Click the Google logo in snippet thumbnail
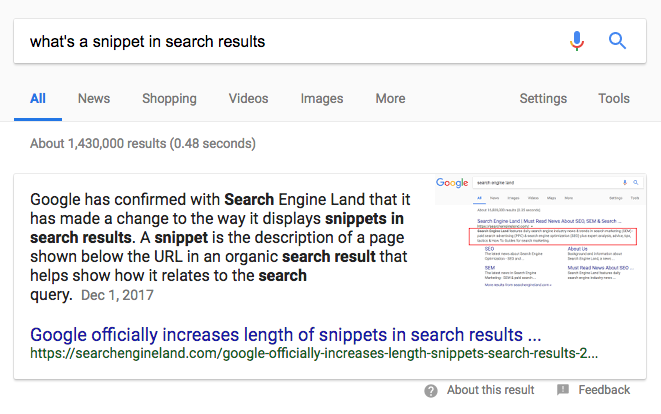 point(452,183)
